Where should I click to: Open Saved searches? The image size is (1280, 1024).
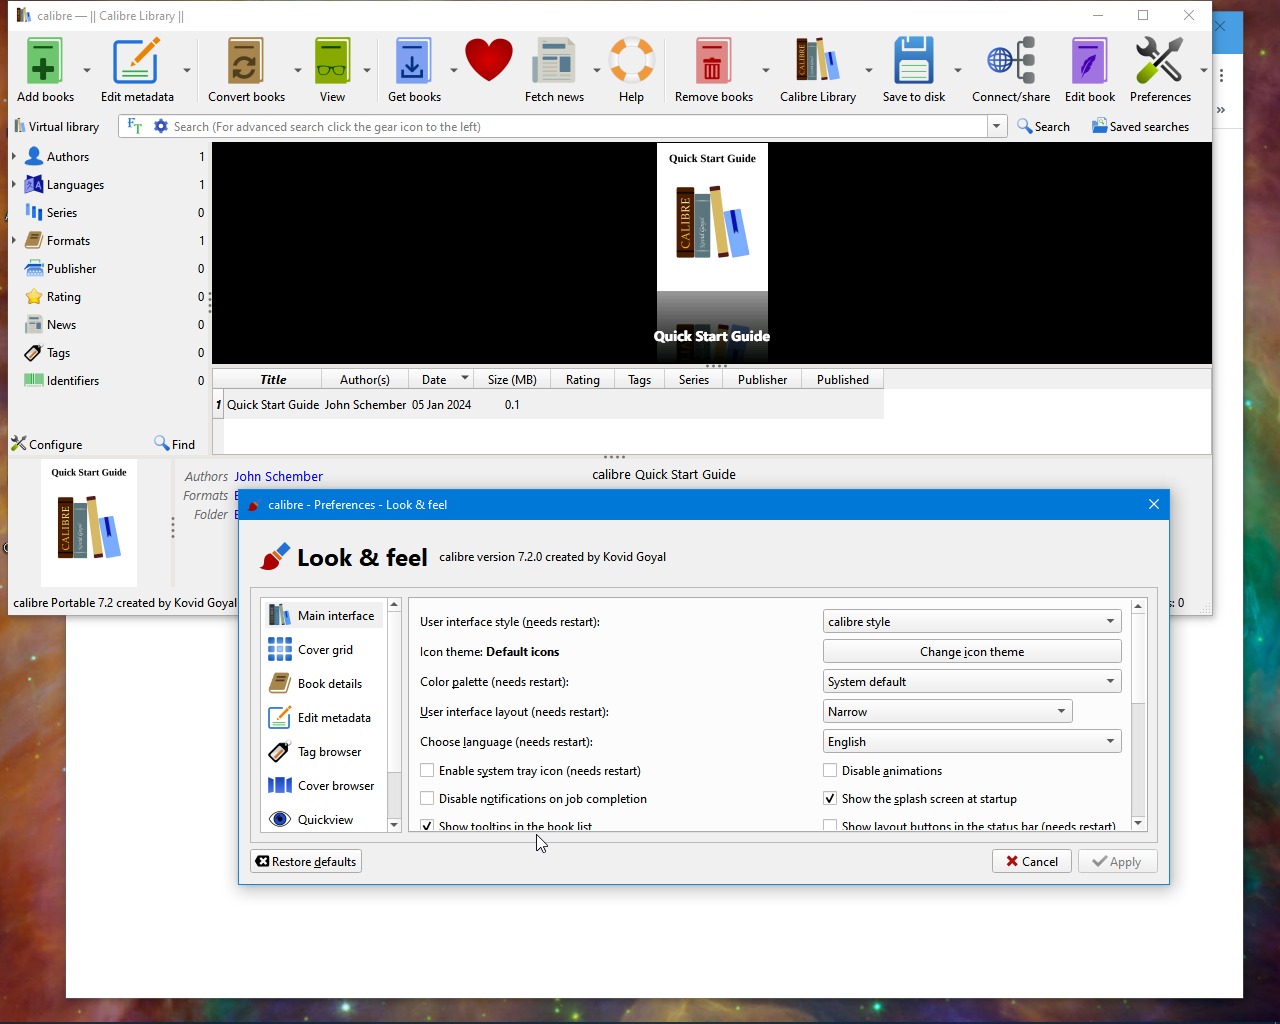[x=1140, y=127]
